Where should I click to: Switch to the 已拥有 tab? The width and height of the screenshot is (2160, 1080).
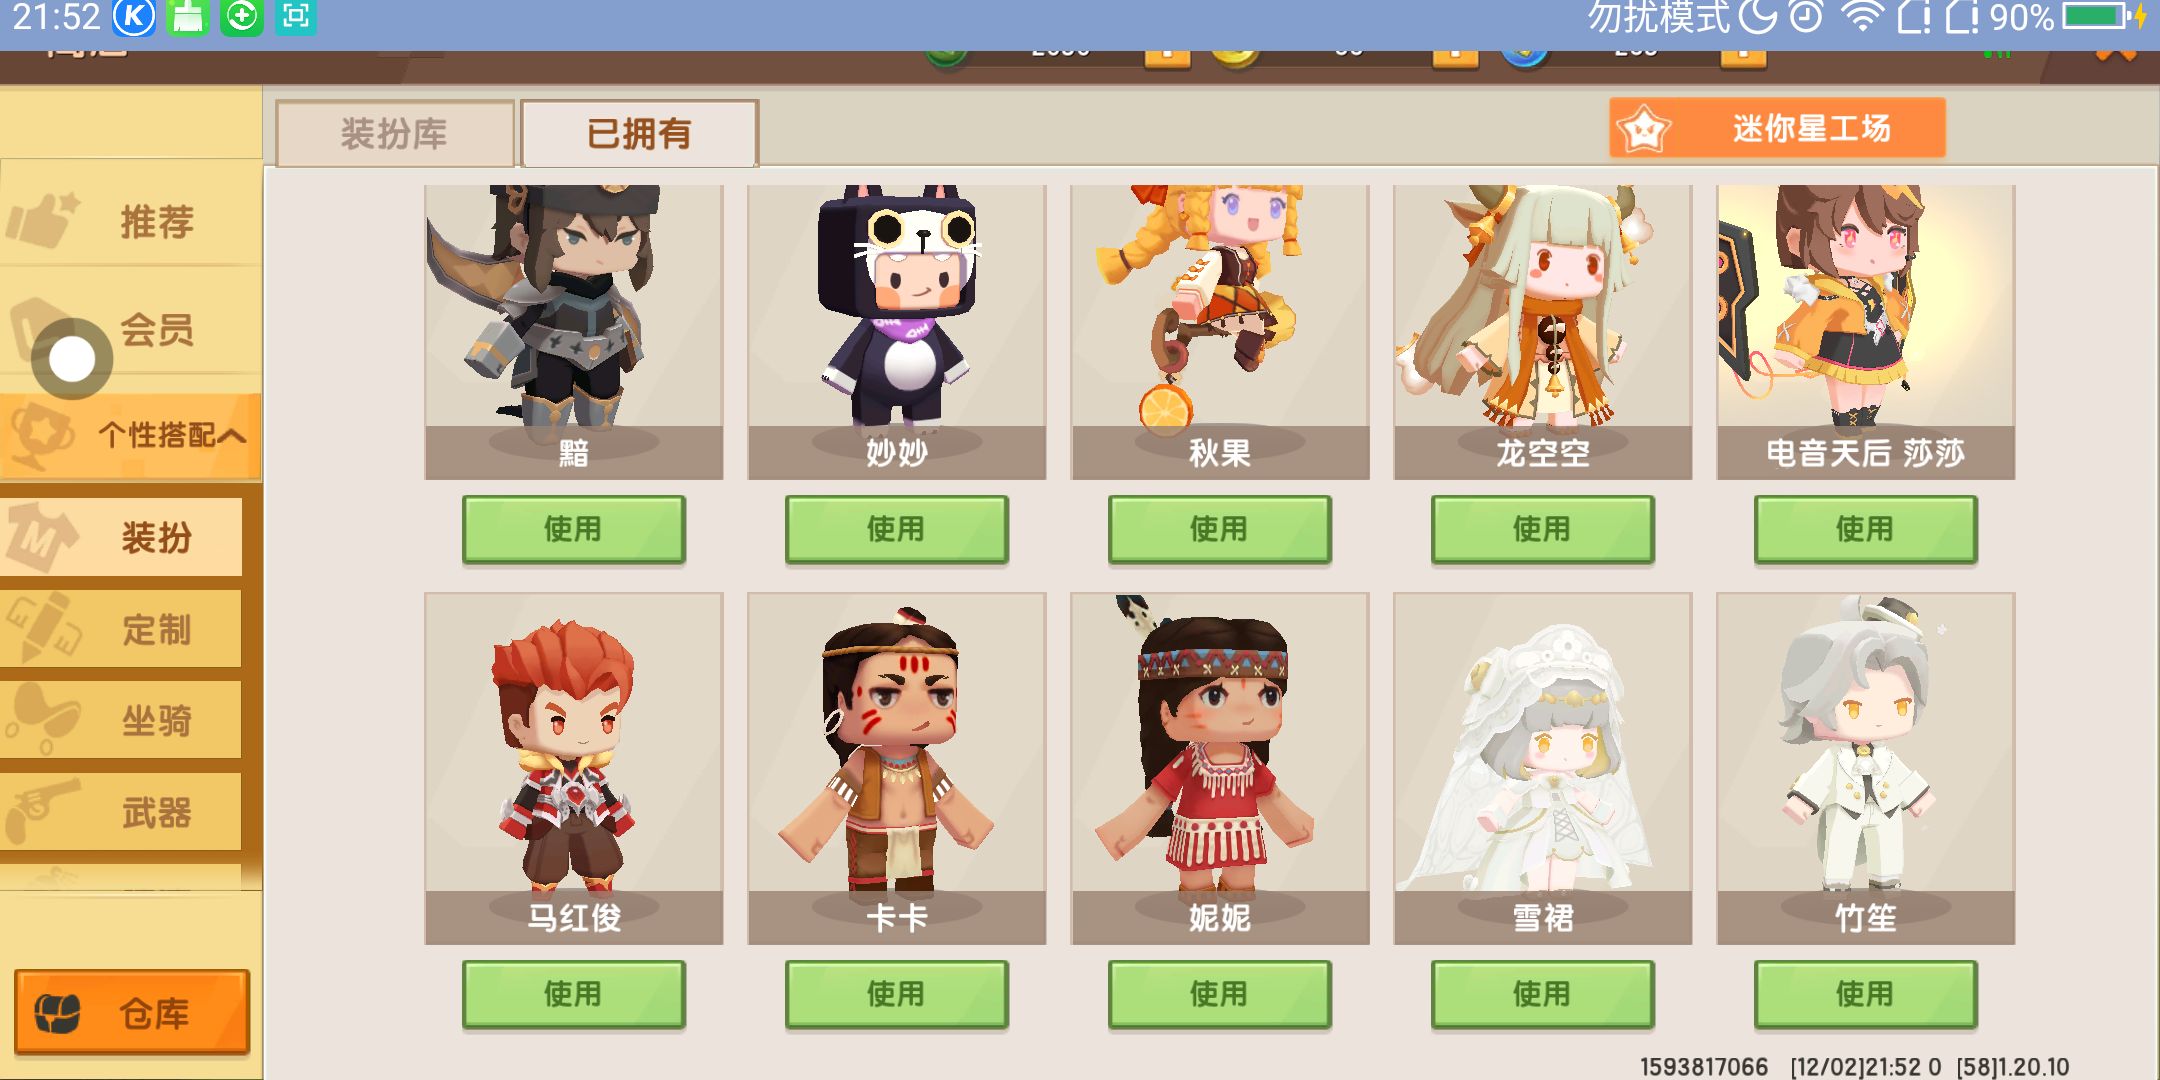click(x=639, y=133)
